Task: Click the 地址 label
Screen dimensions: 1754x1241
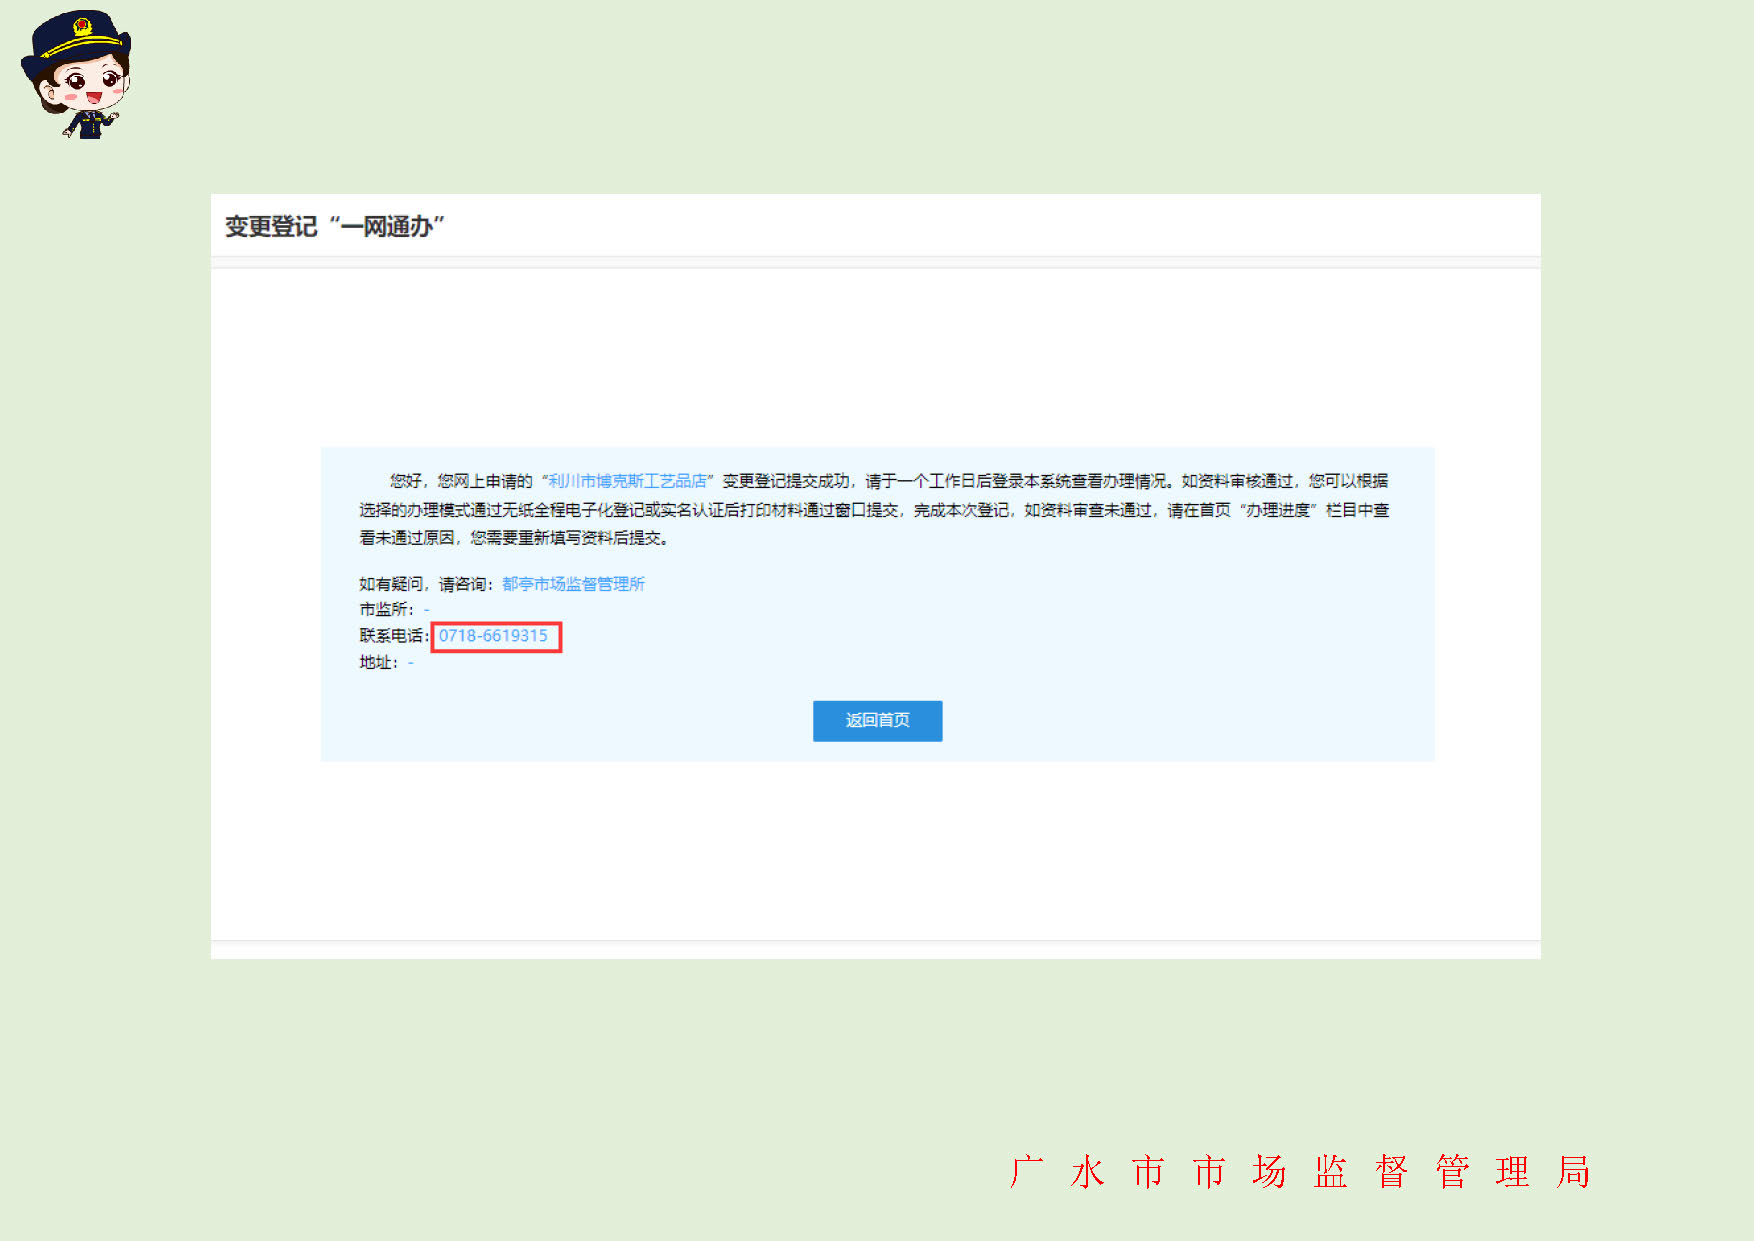Action: pos(377,662)
